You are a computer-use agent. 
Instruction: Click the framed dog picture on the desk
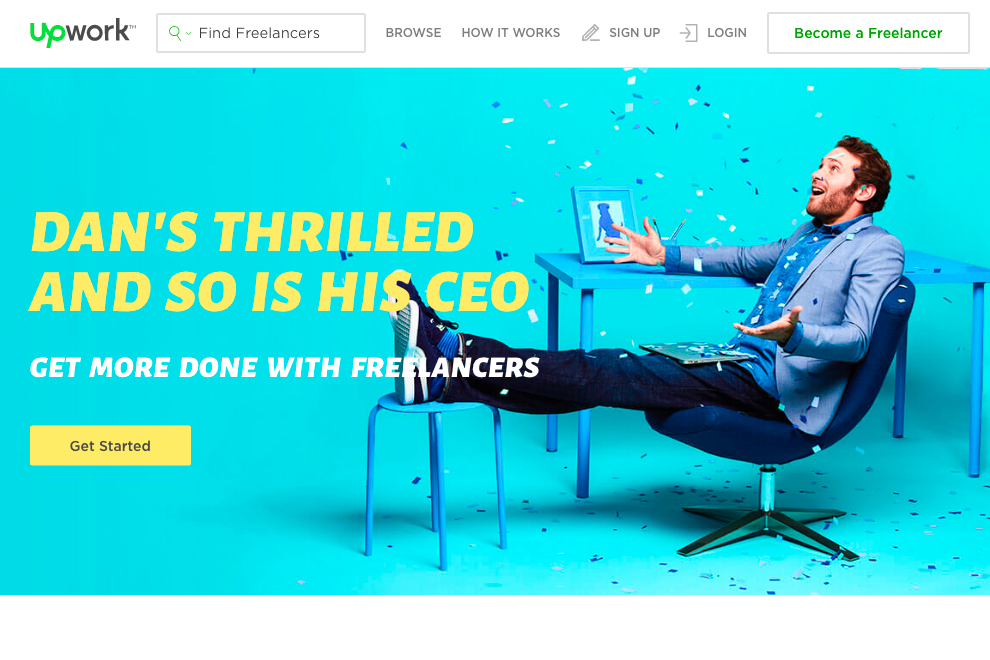[605, 224]
